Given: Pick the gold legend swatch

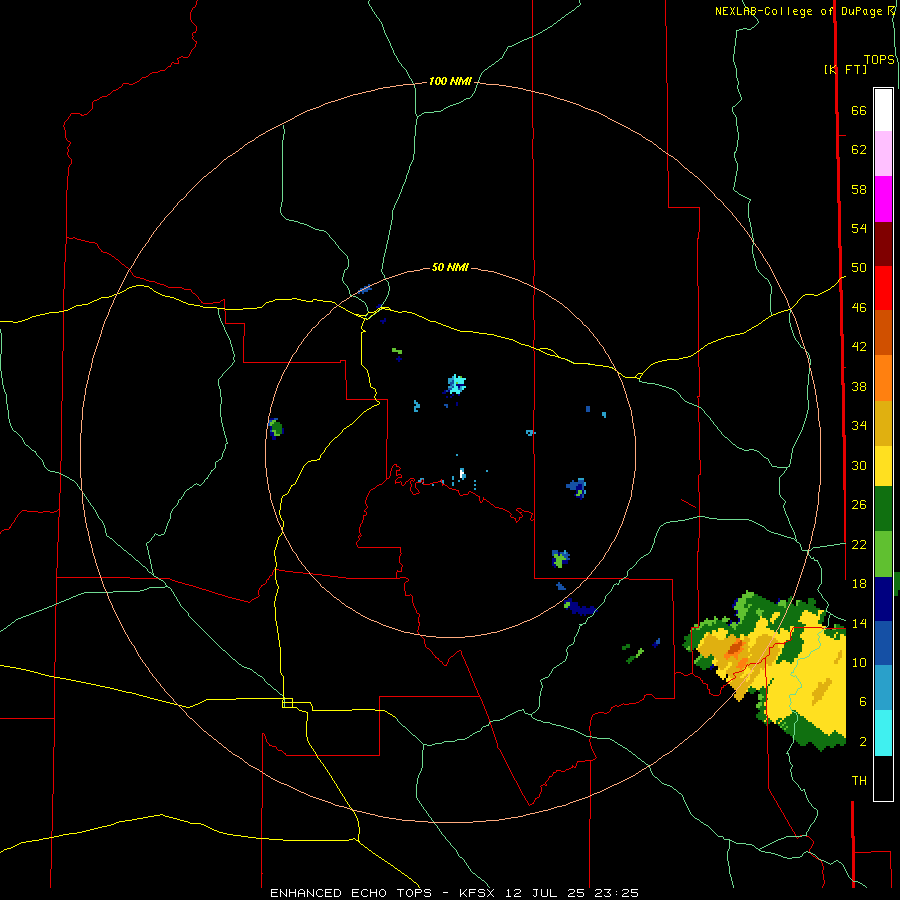Looking at the screenshot, I should pos(883,423).
